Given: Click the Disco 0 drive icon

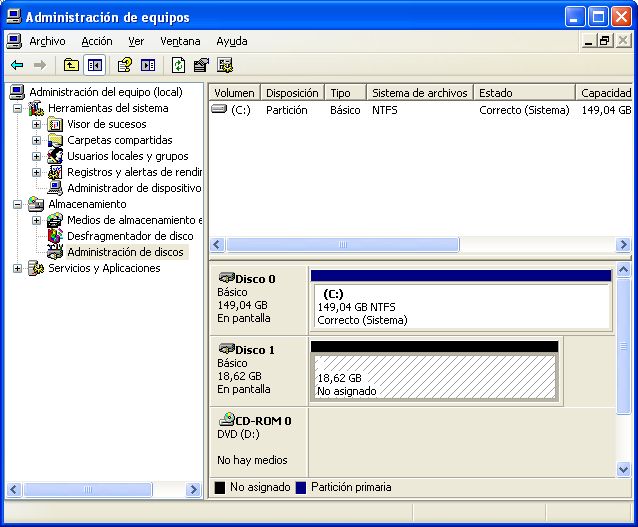Looking at the screenshot, I should click(226, 279).
